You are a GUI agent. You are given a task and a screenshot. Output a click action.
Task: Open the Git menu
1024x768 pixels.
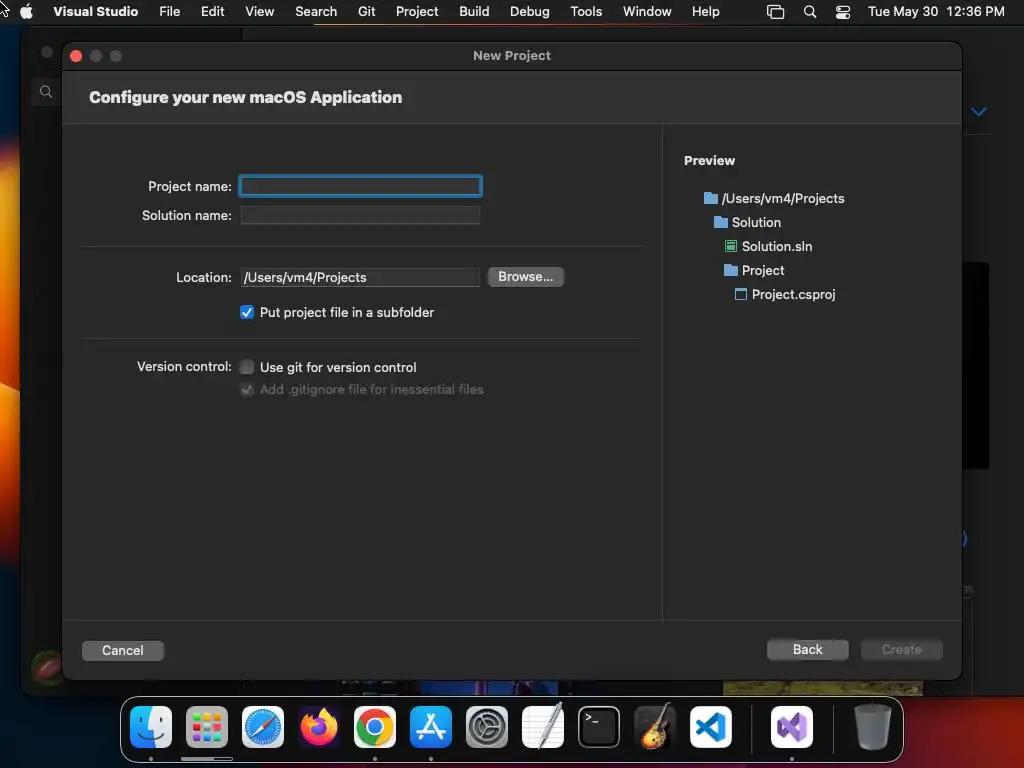tap(366, 12)
